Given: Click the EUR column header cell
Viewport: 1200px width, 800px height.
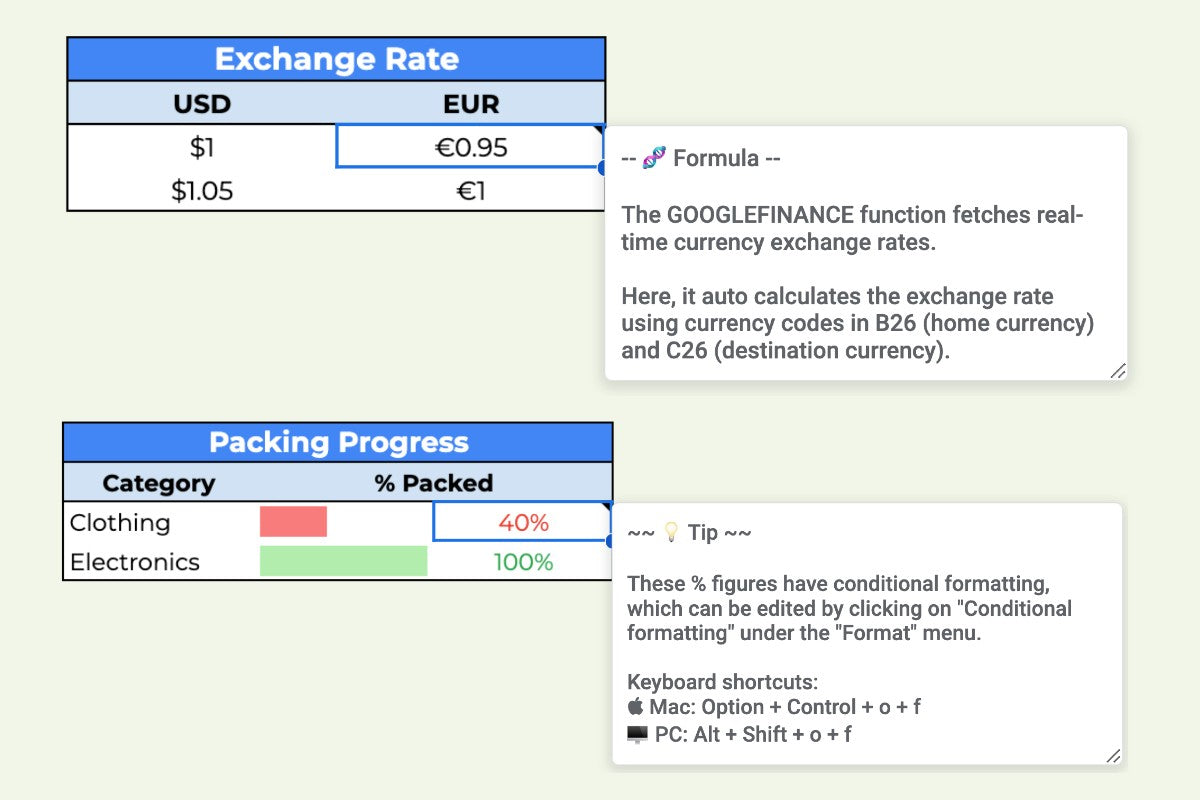Looking at the screenshot, I should coord(471,103).
